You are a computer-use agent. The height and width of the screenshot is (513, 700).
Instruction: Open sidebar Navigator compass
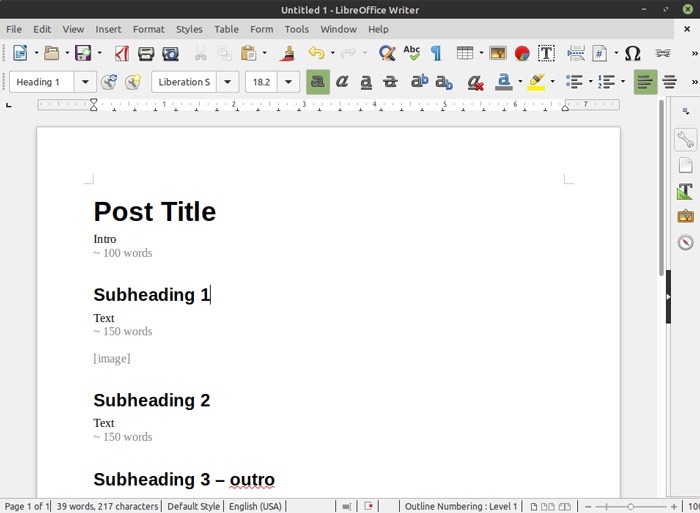[685, 242]
